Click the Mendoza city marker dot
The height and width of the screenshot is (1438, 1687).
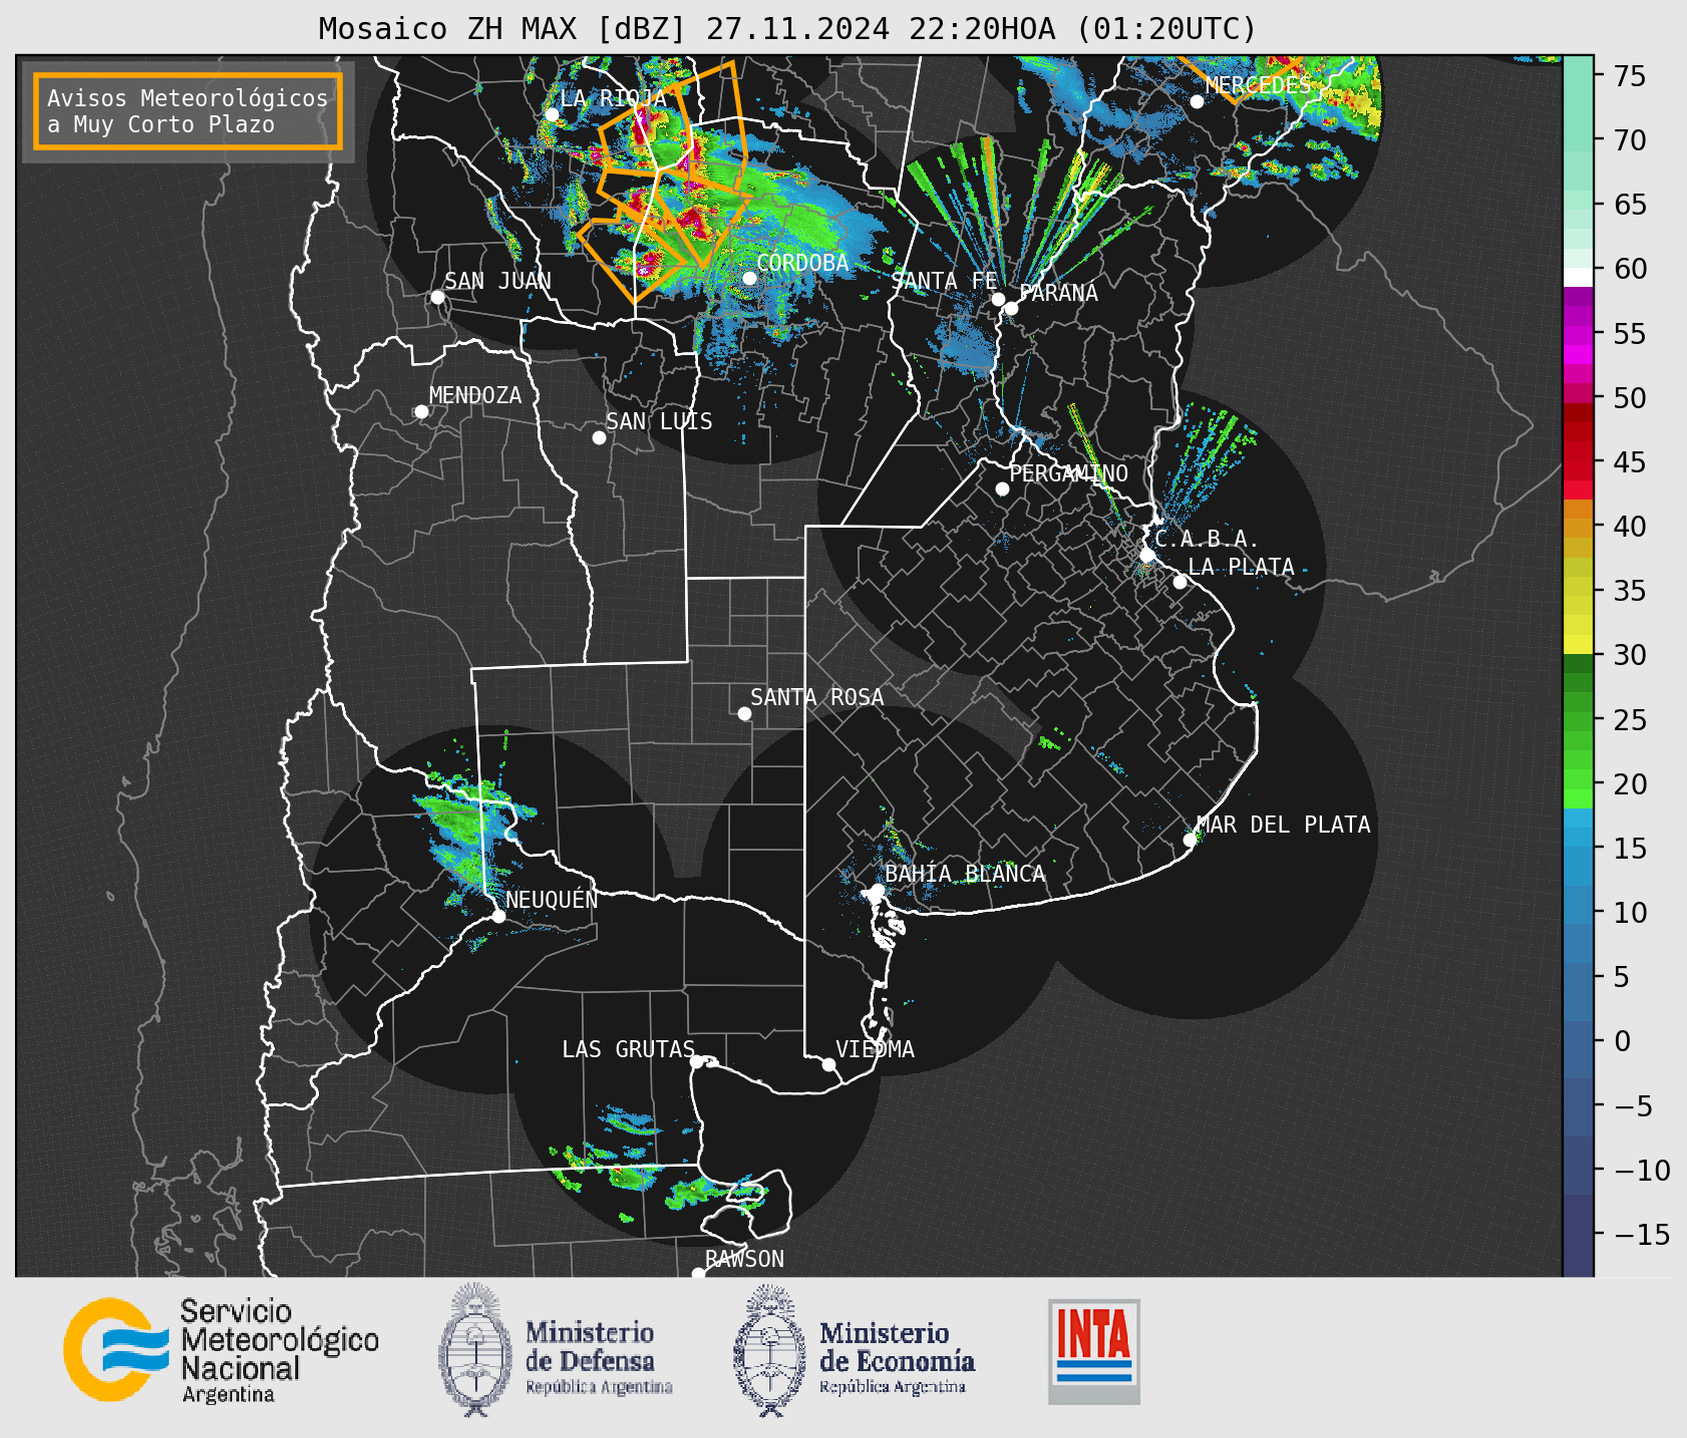(x=421, y=412)
